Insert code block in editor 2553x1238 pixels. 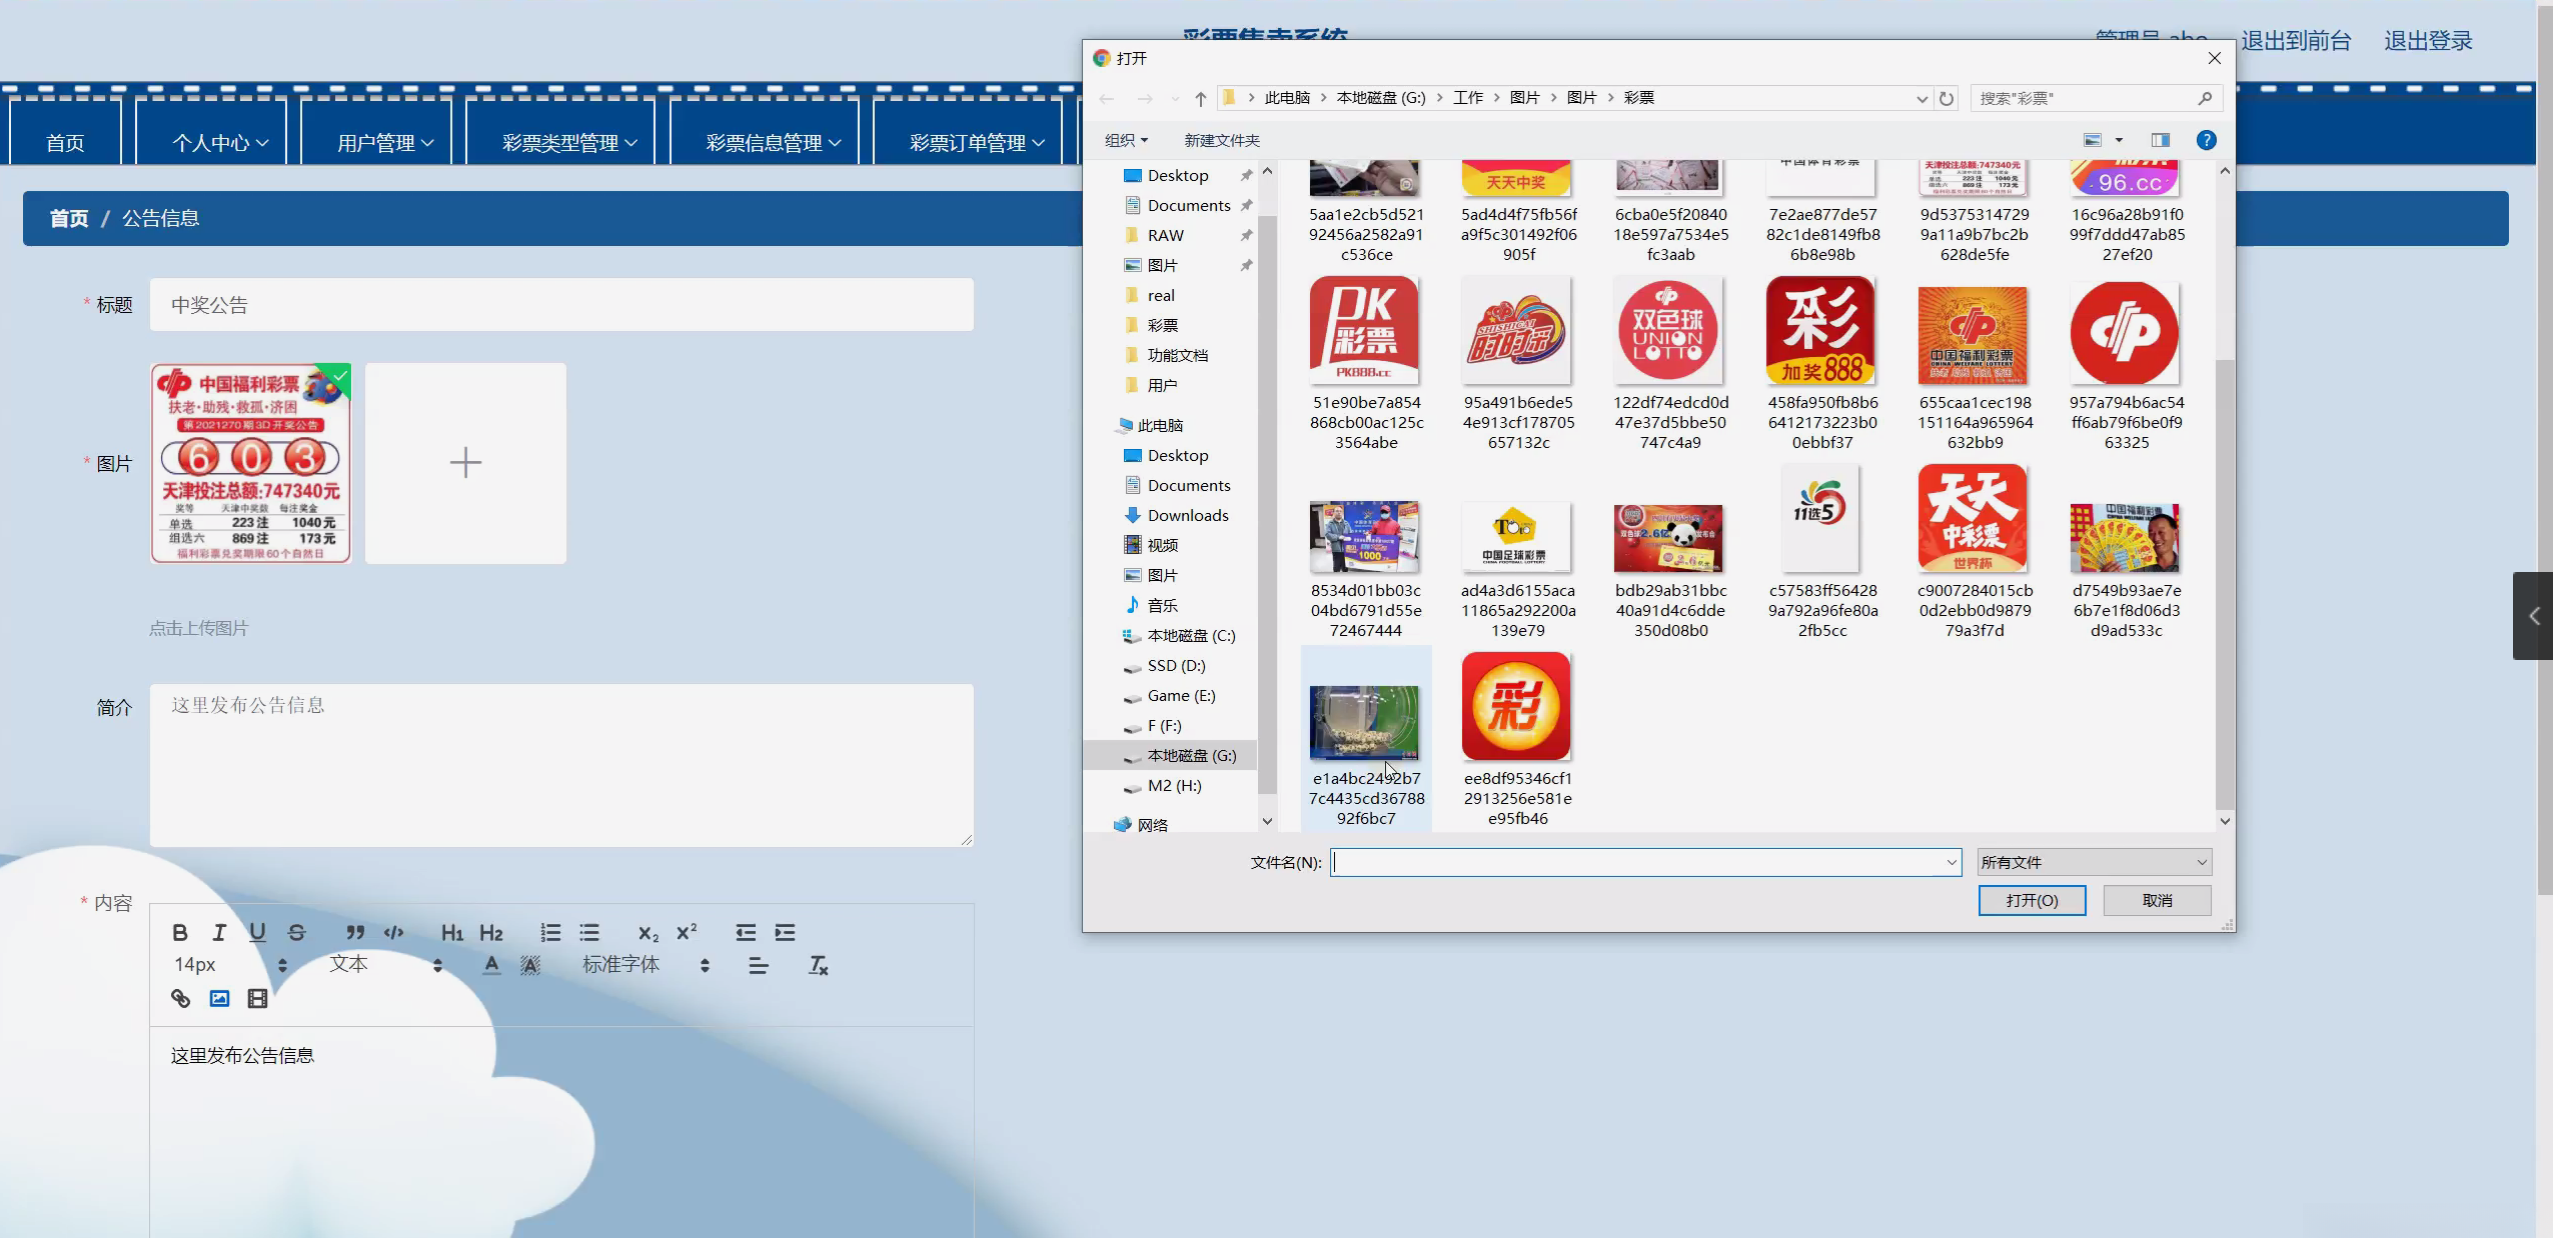tap(394, 932)
